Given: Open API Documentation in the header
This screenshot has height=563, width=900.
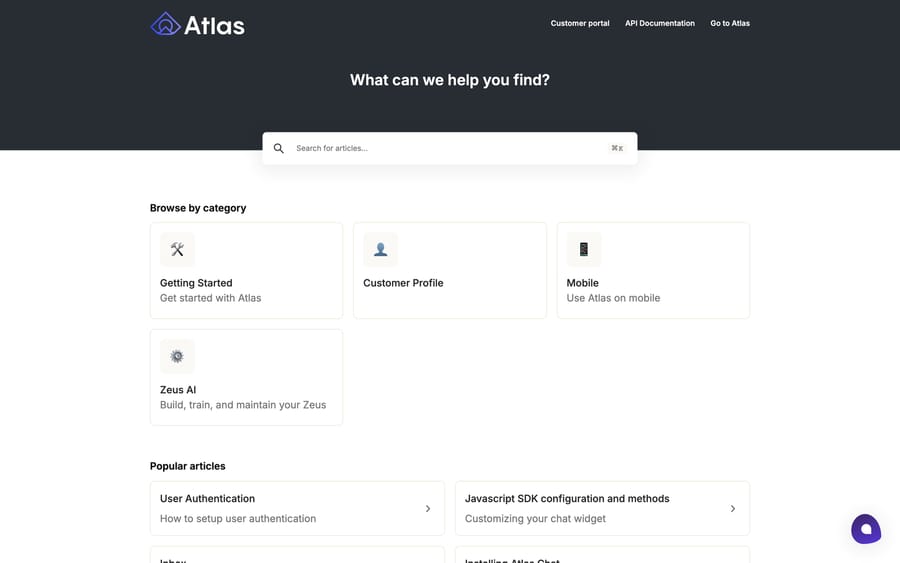Looking at the screenshot, I should (x=660, y=24).
